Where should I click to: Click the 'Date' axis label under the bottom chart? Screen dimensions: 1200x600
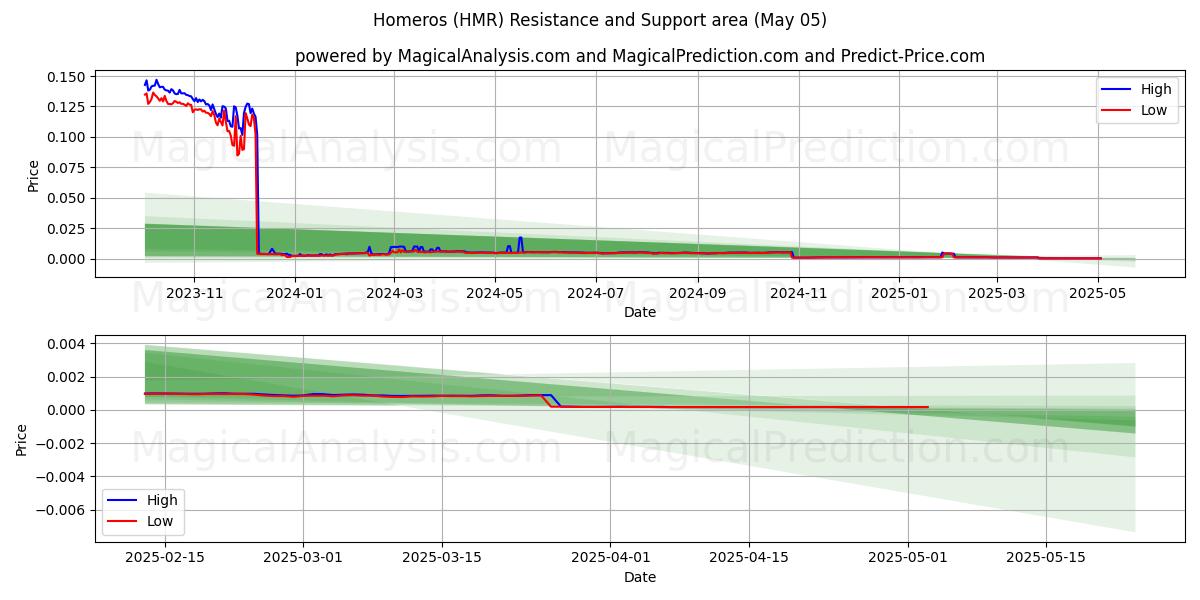pyautogui.click(x=640, y=577)
